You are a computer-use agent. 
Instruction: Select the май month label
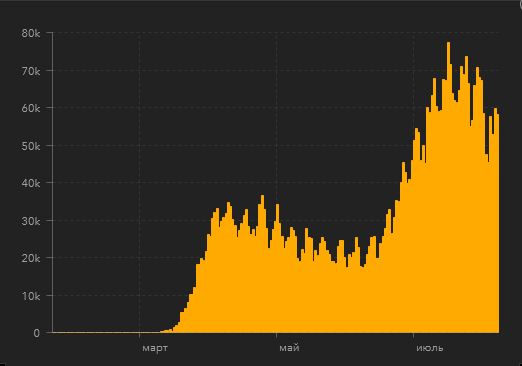[x=289, y=348]
